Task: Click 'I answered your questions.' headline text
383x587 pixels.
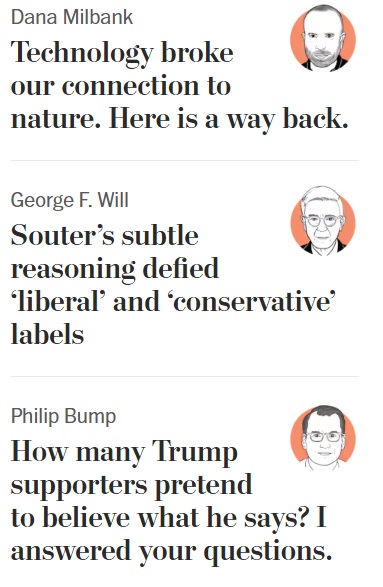Action: tap(171, 535)
